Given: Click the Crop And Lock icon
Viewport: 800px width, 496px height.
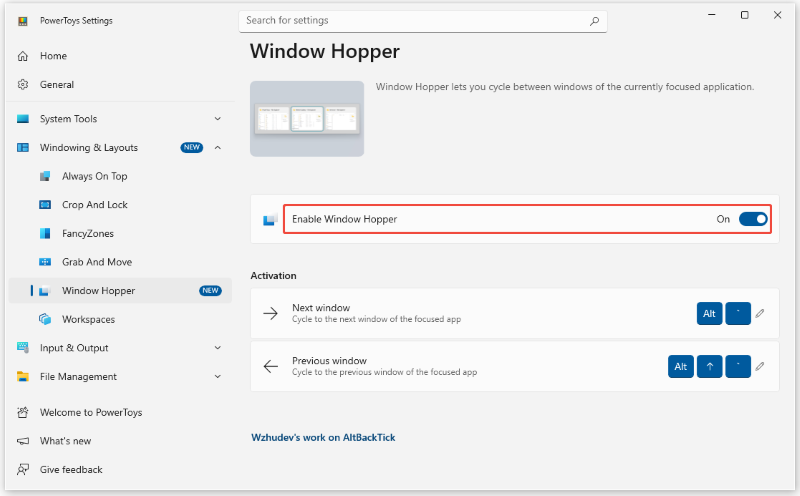Looking at the screenshot, I should (45, 205).
